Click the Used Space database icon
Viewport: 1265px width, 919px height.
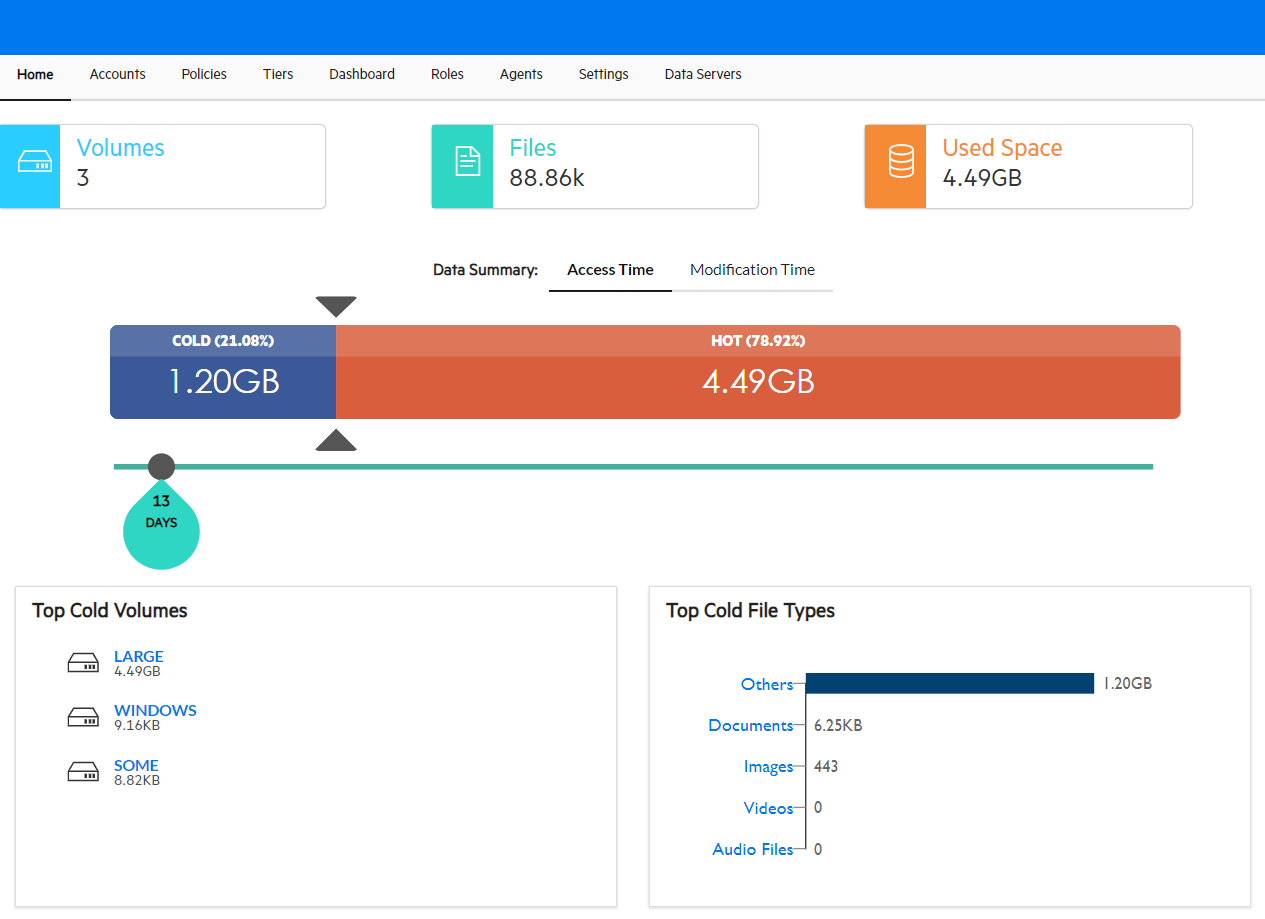[901, 161]
